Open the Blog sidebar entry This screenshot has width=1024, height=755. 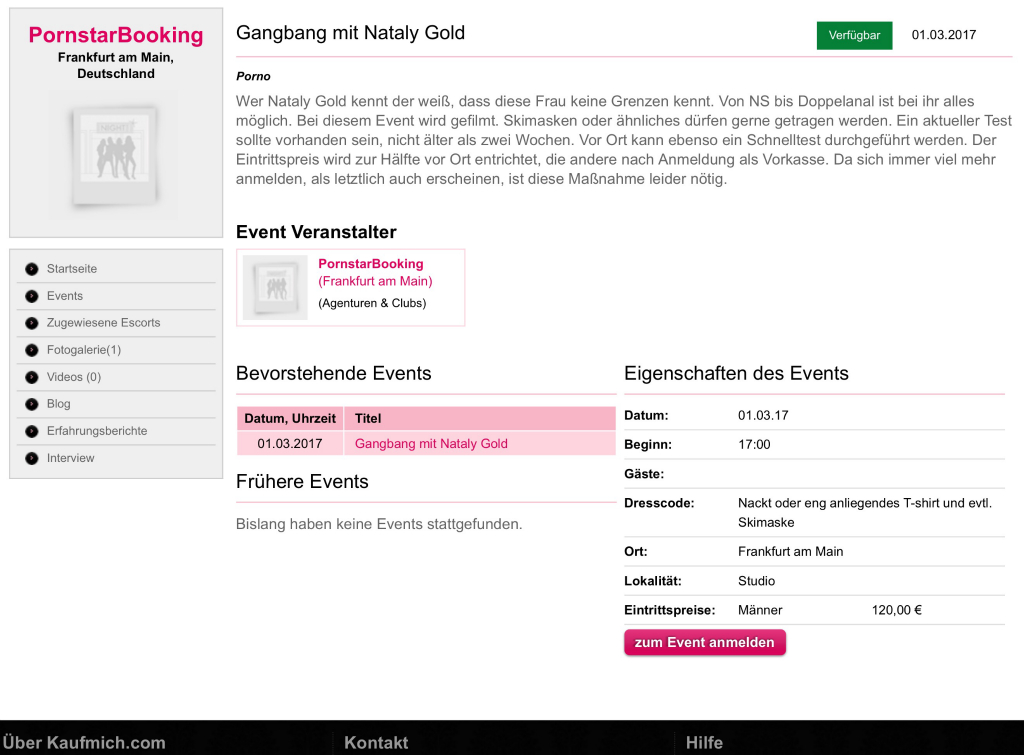(59, 404)
